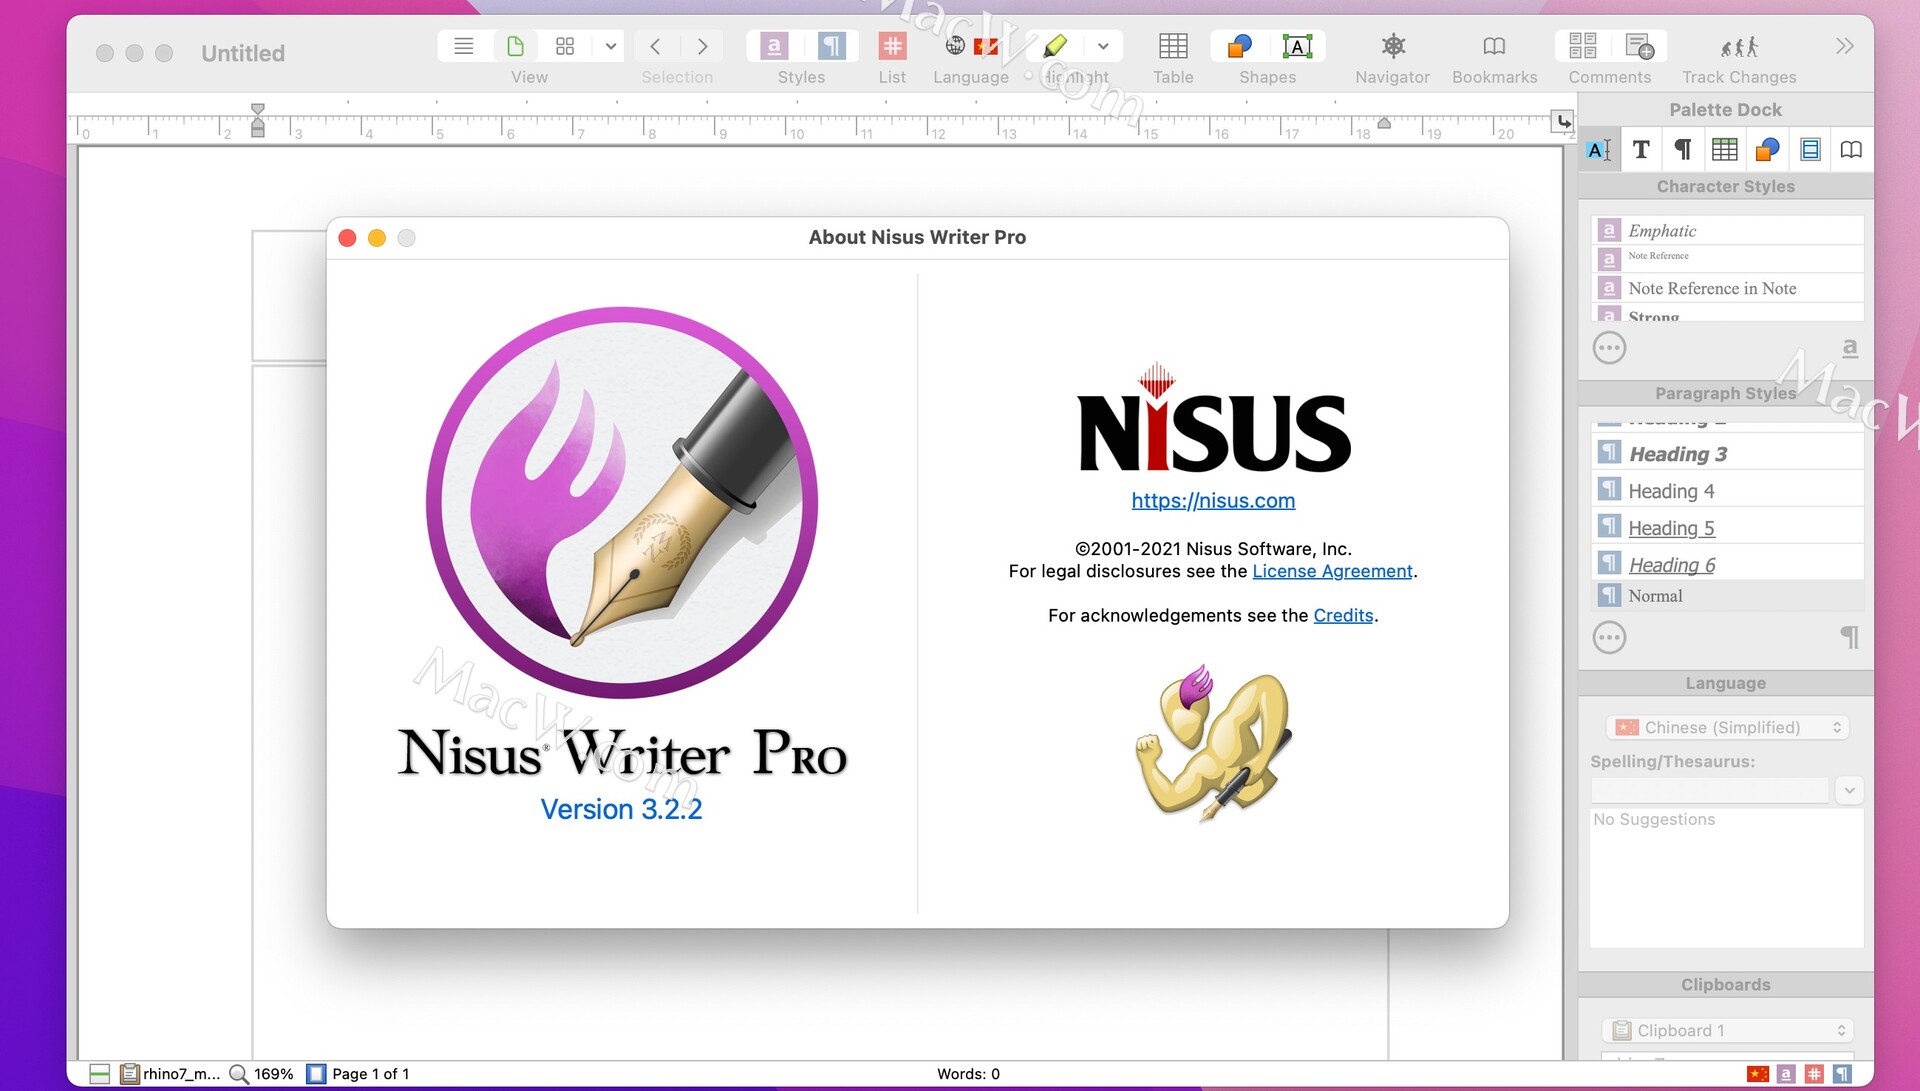
Task: Open Paragraph Styles toolbar button
Action: coord(831,46)
